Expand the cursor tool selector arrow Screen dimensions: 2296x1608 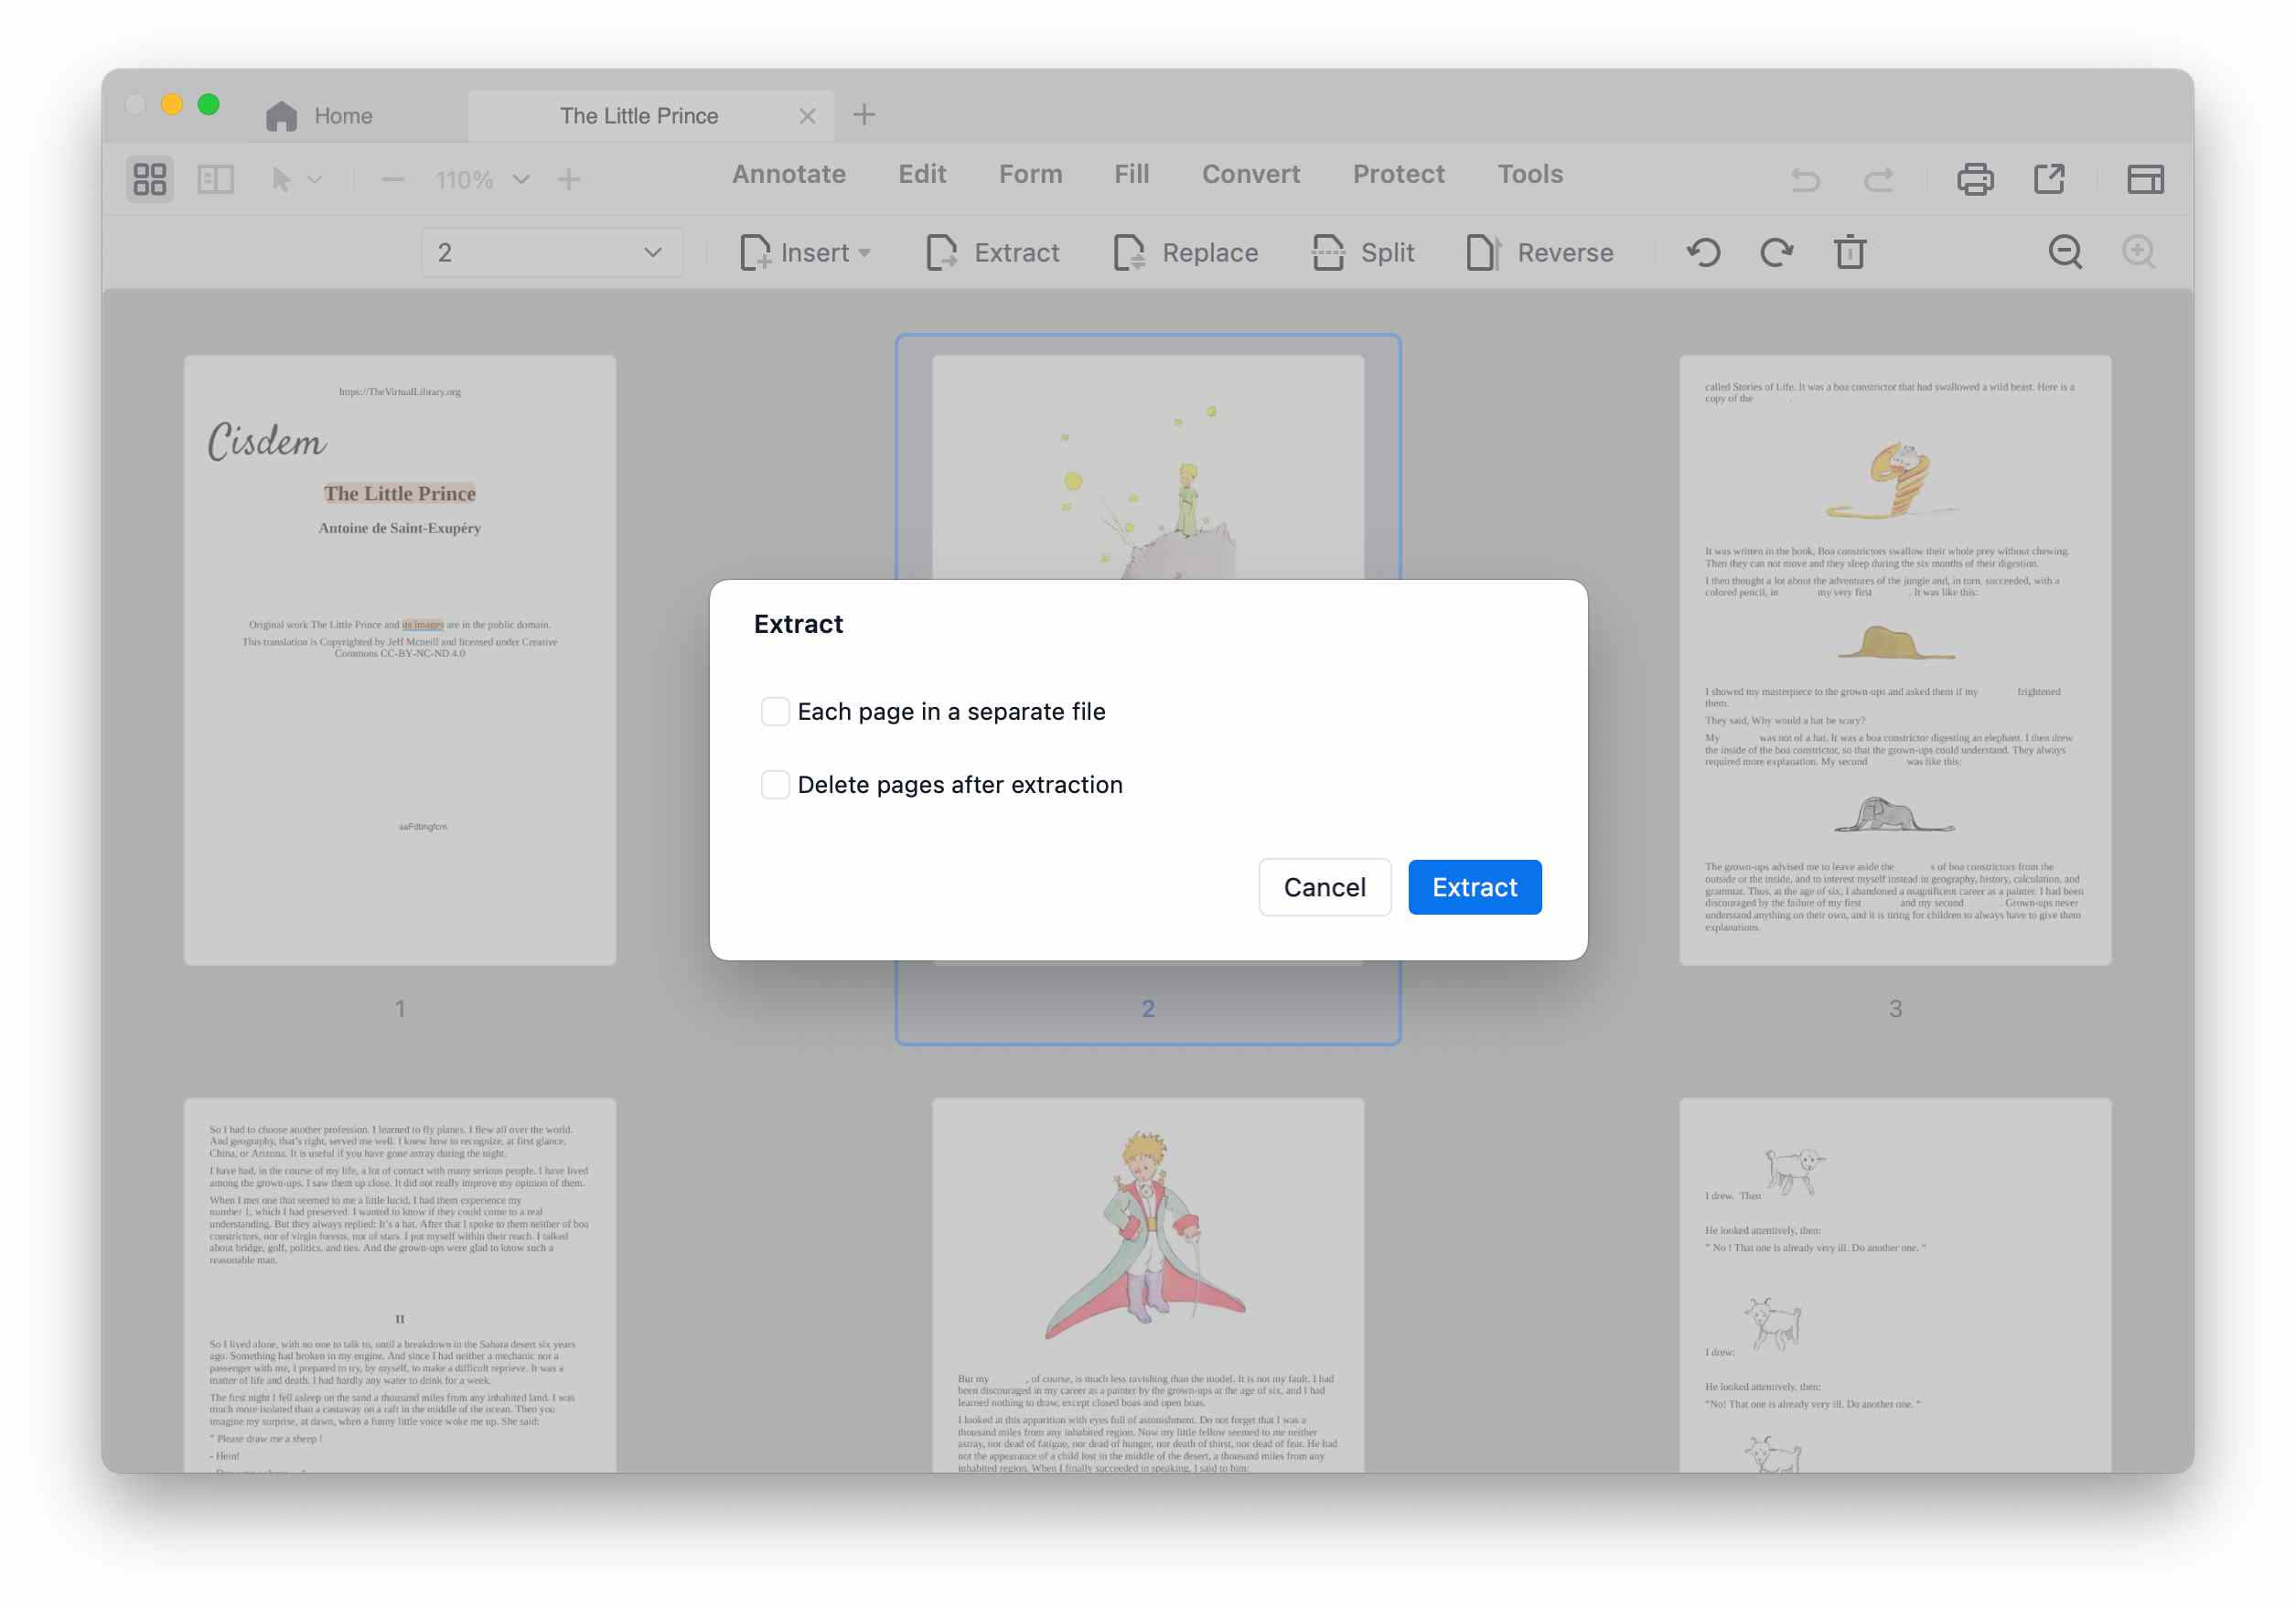point(315,180)
